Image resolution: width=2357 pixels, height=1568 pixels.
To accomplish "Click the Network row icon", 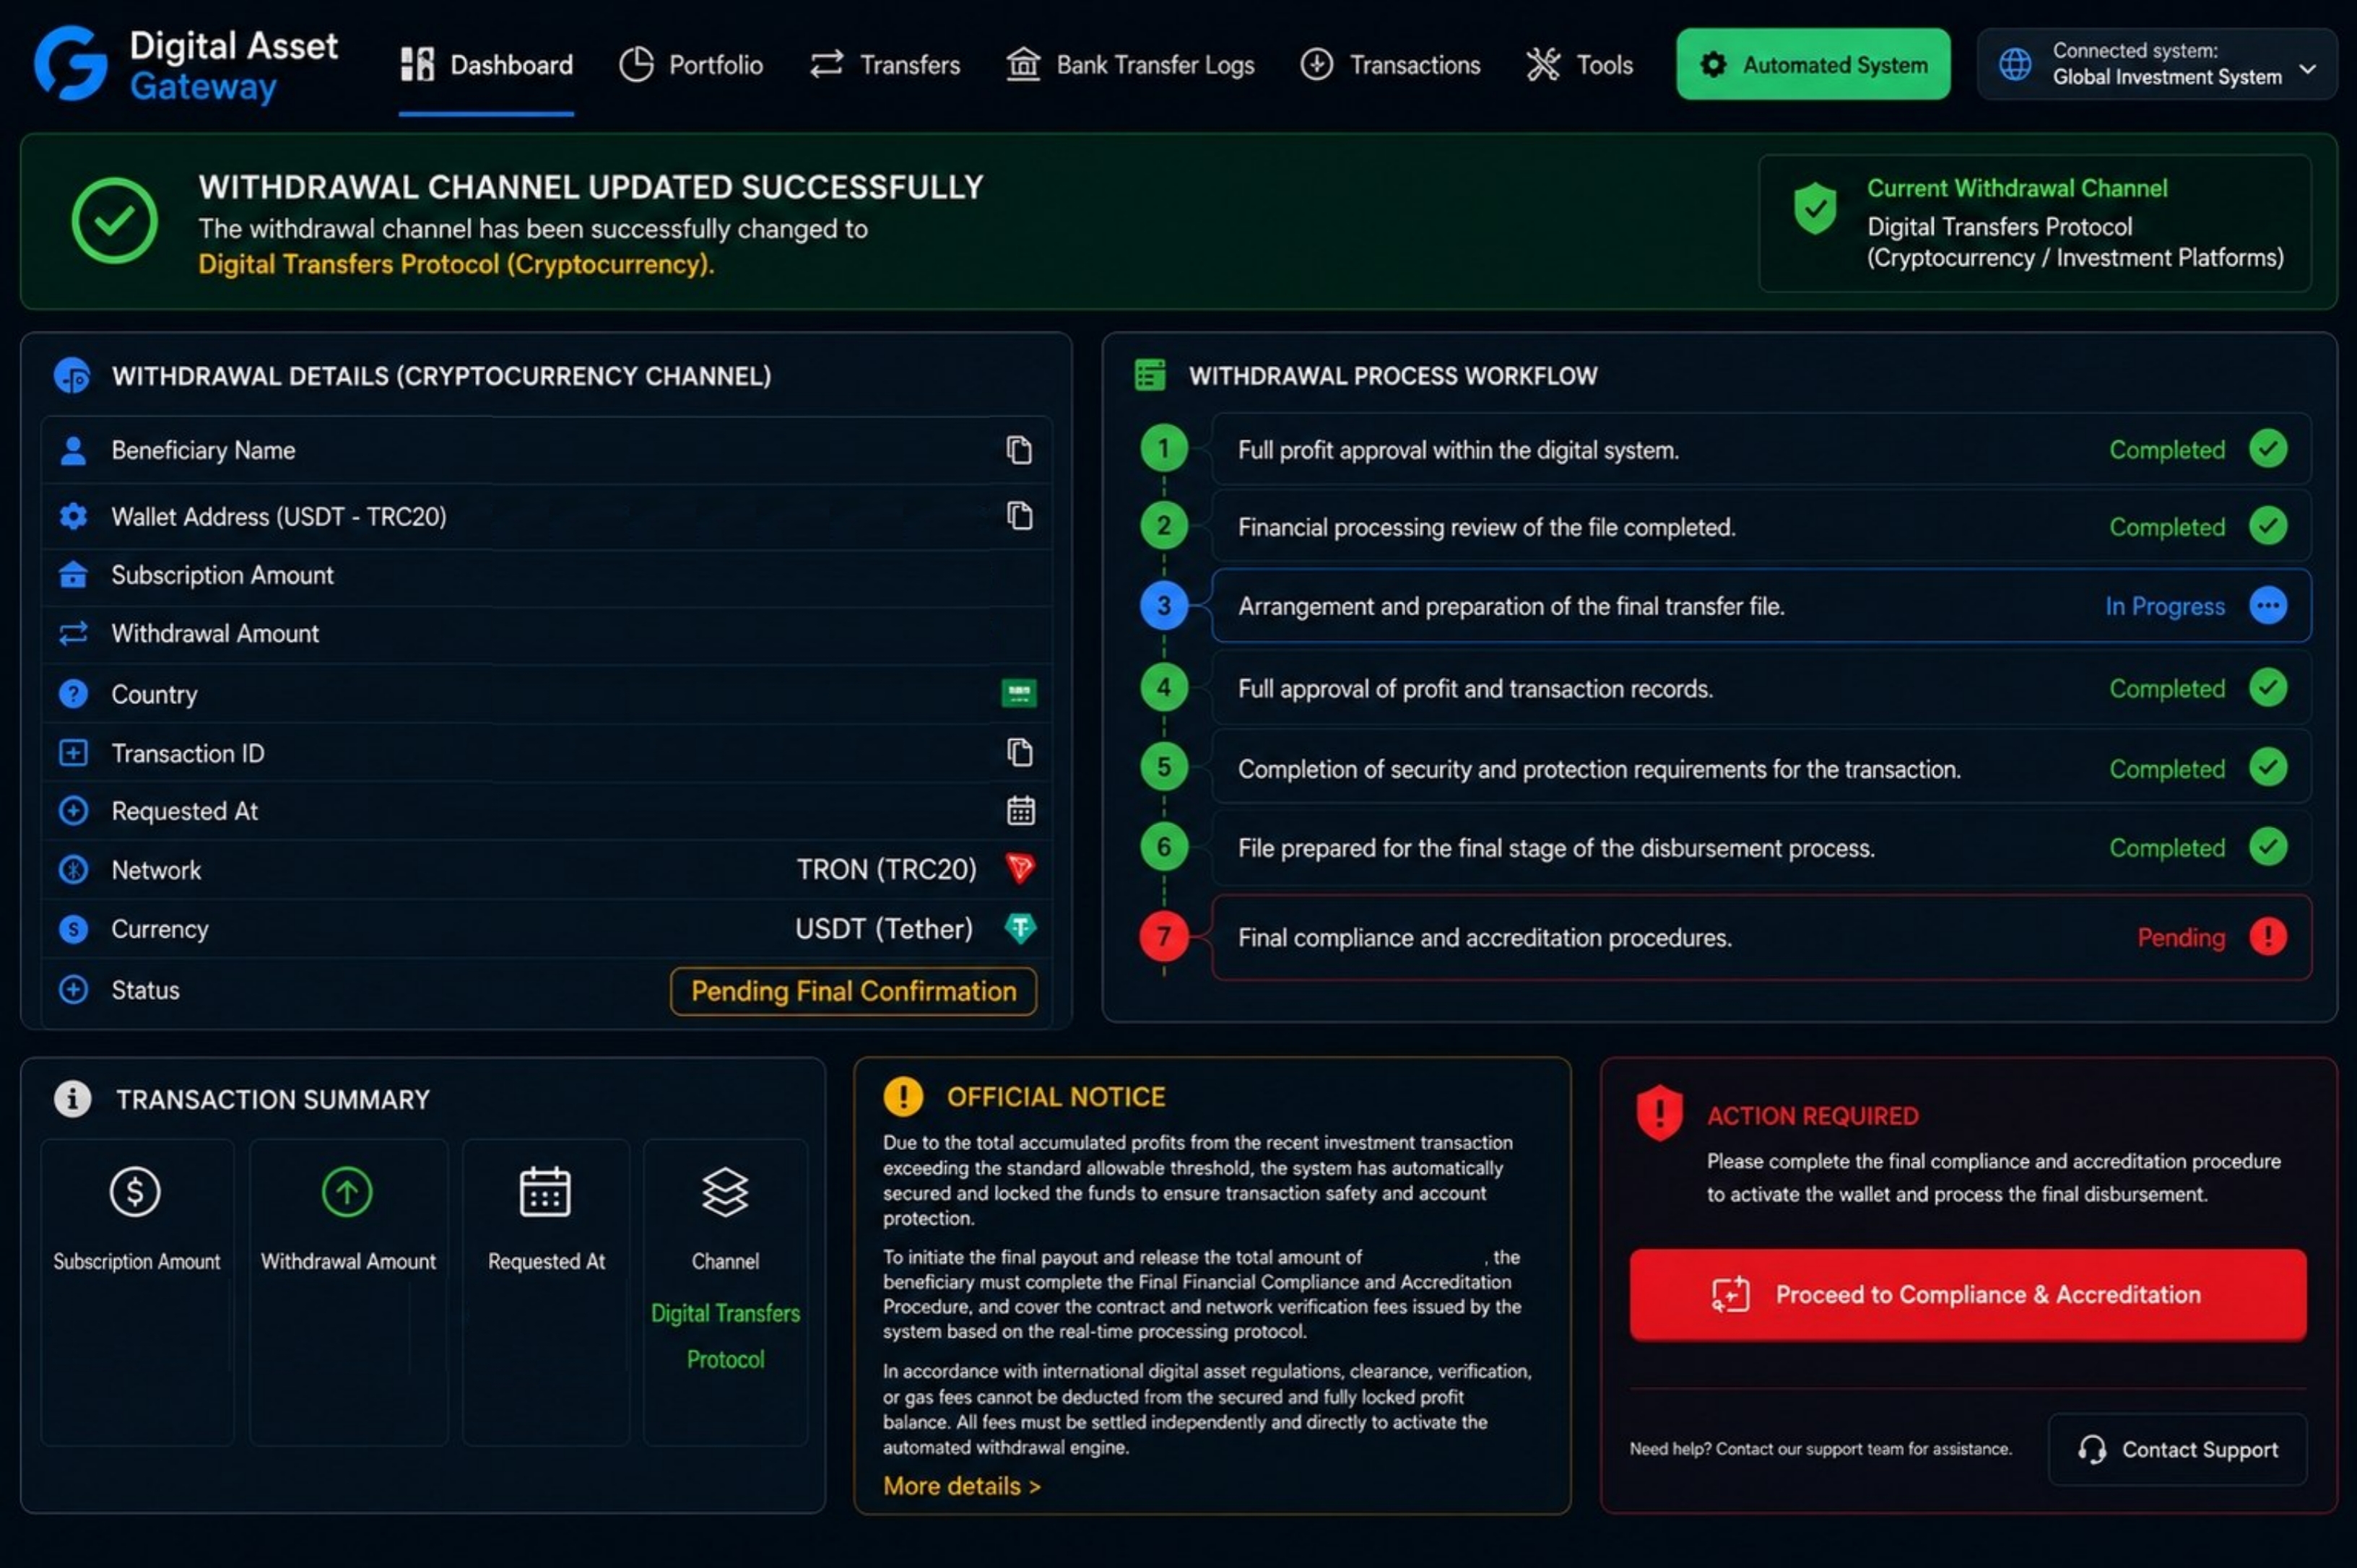I will (x=73, y=870).
